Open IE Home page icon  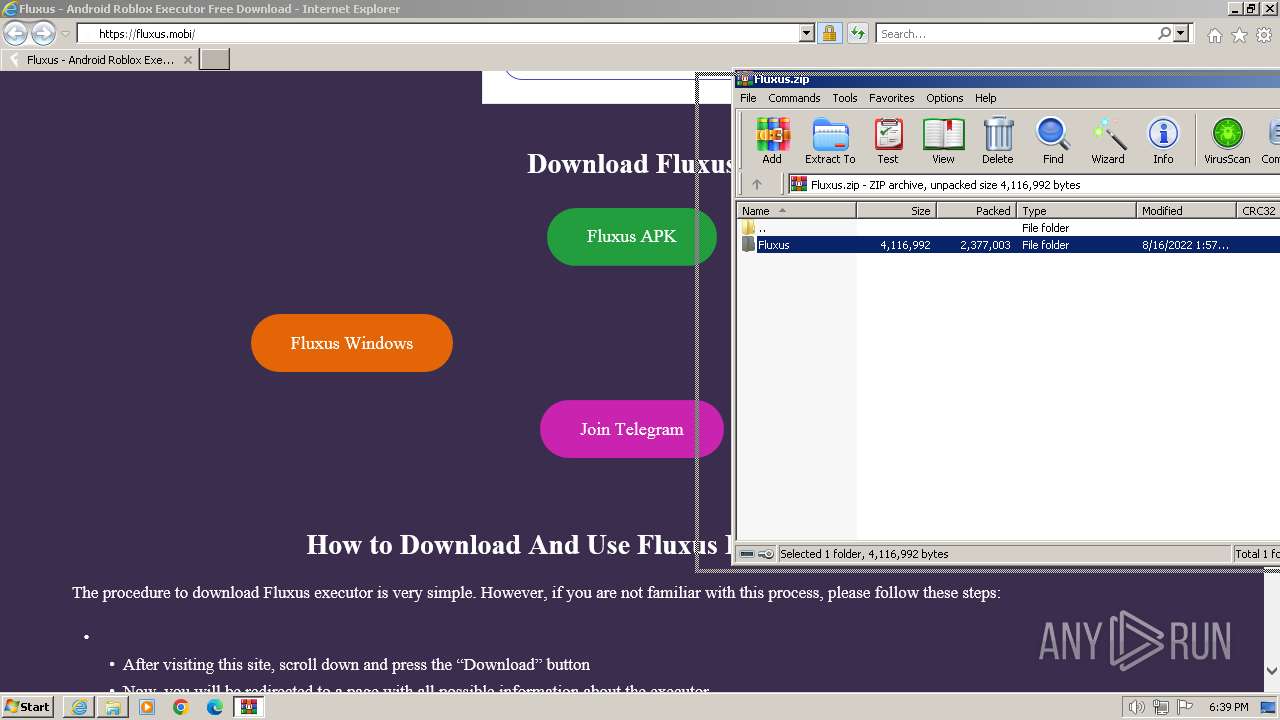(1214, 35)
